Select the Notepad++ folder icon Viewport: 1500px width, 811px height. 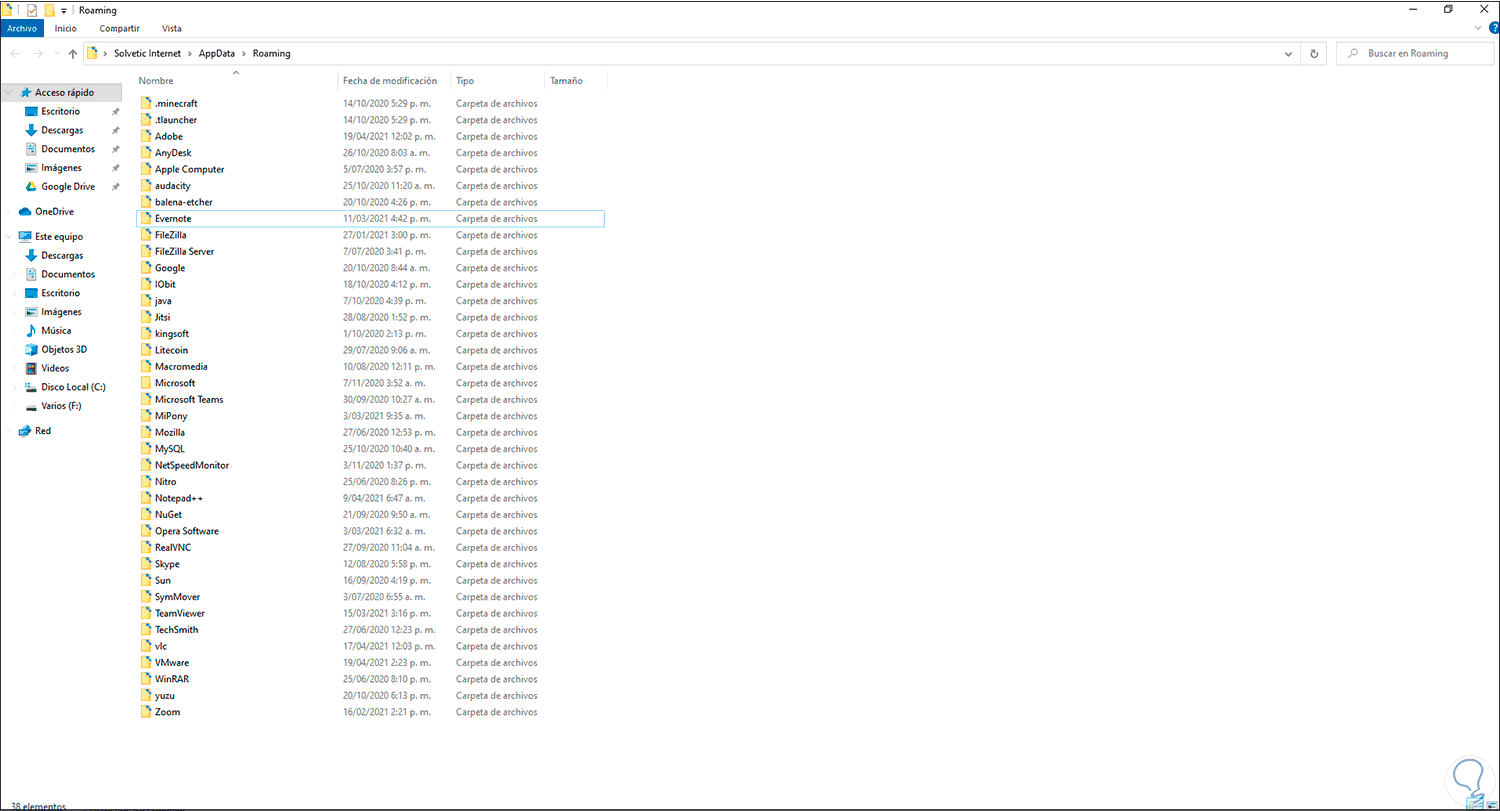(x=146, y=498)
